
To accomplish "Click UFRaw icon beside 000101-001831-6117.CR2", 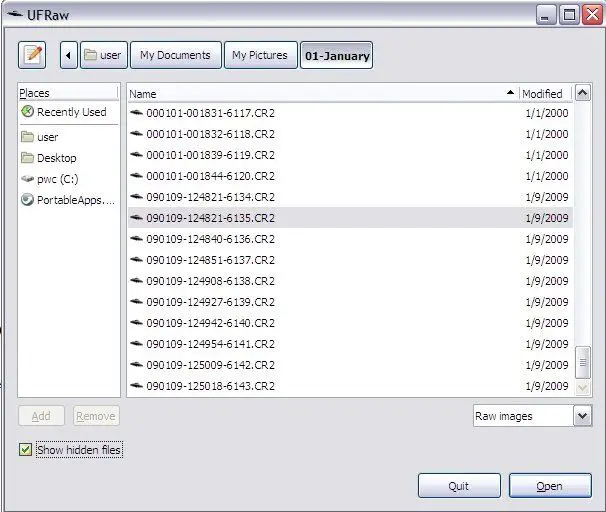I will point(136,113).
